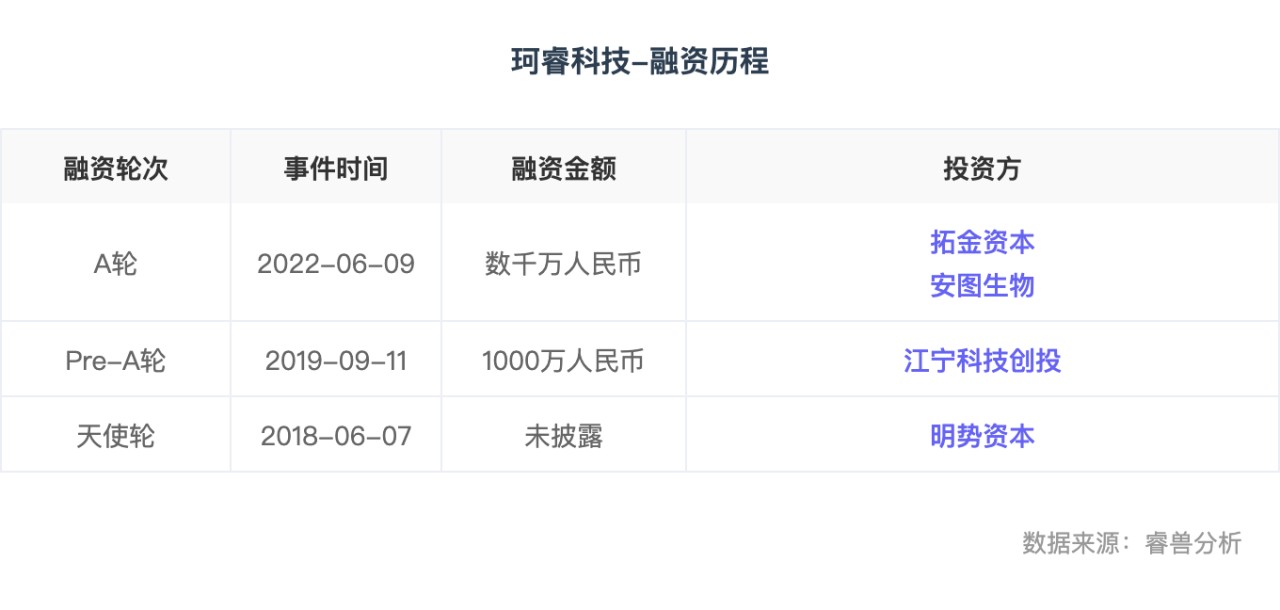
Task: Click the 融资轮次 column header
Action: (116, 168)
